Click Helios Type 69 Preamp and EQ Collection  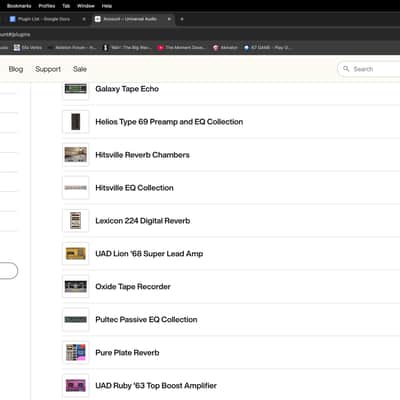[169, 122]
